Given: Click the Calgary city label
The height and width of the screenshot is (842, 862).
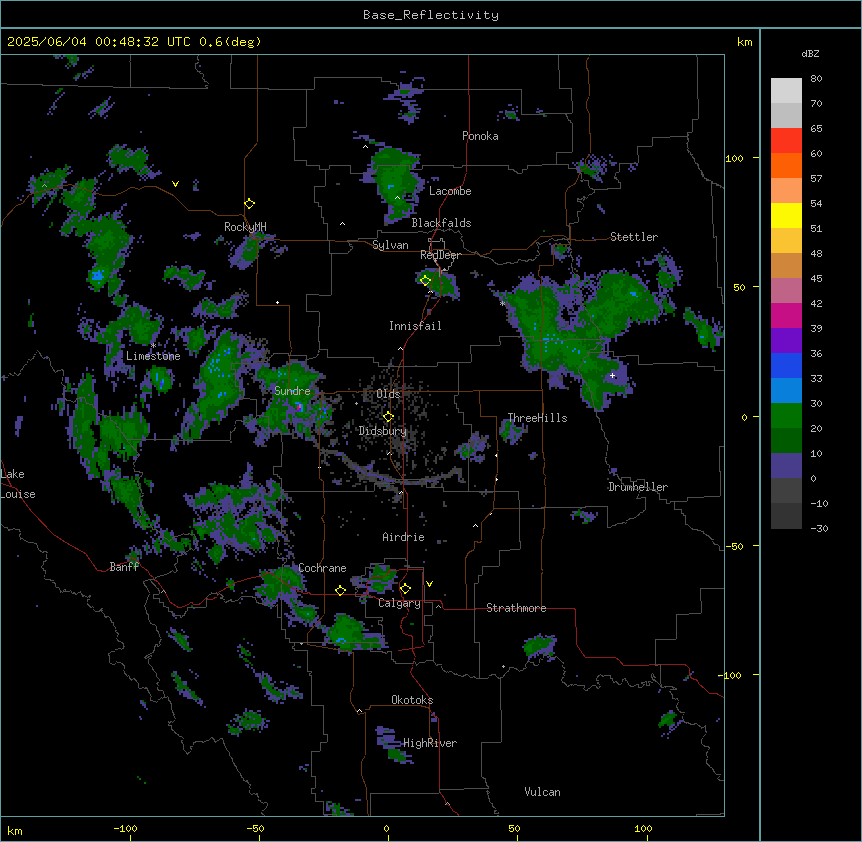Looking at the screenshot, I should (399, 603).
